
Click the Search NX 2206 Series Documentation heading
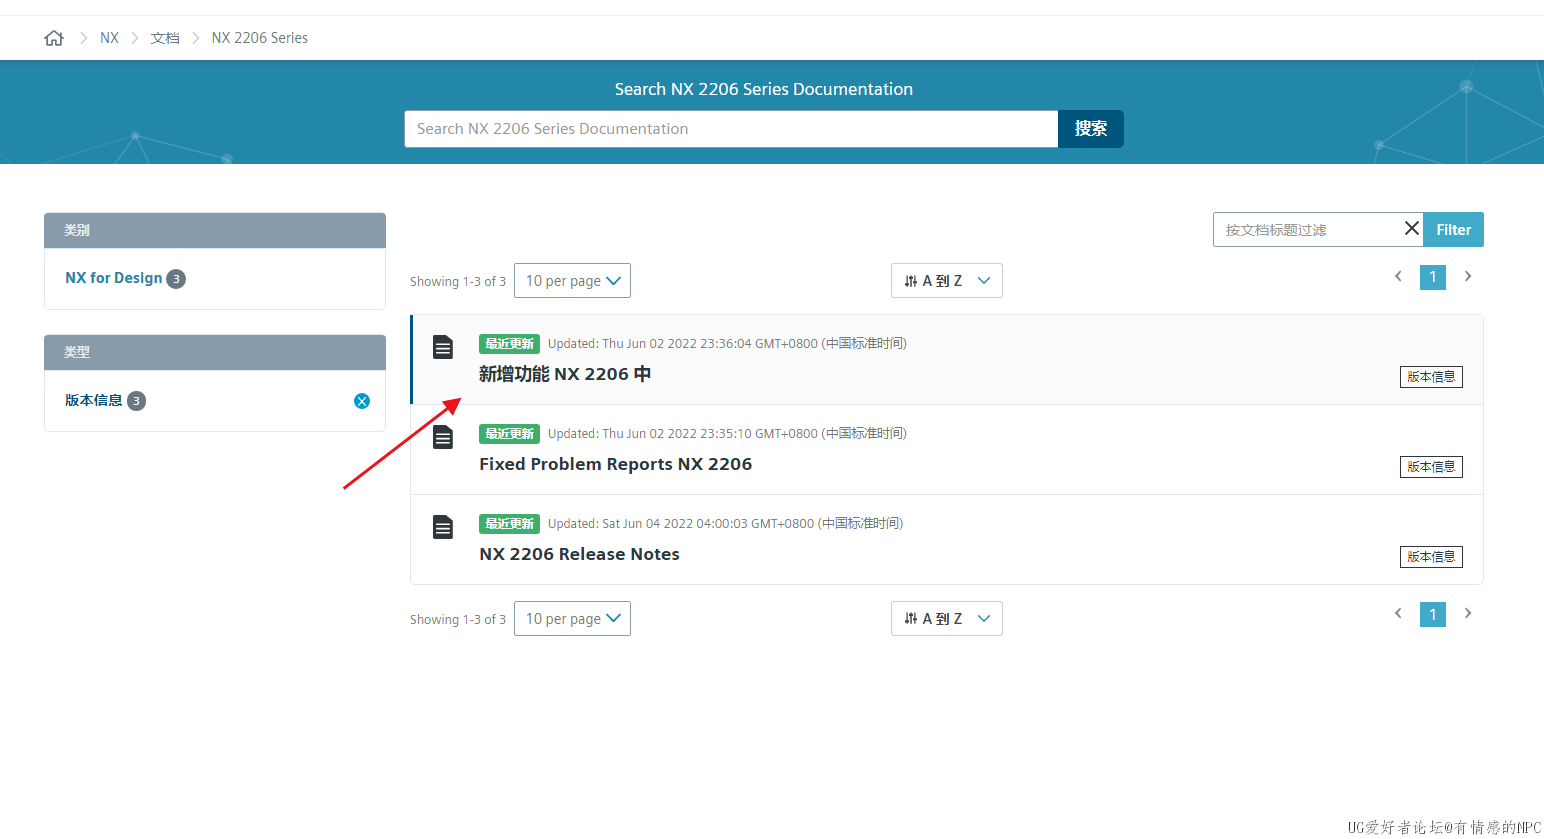764,89
